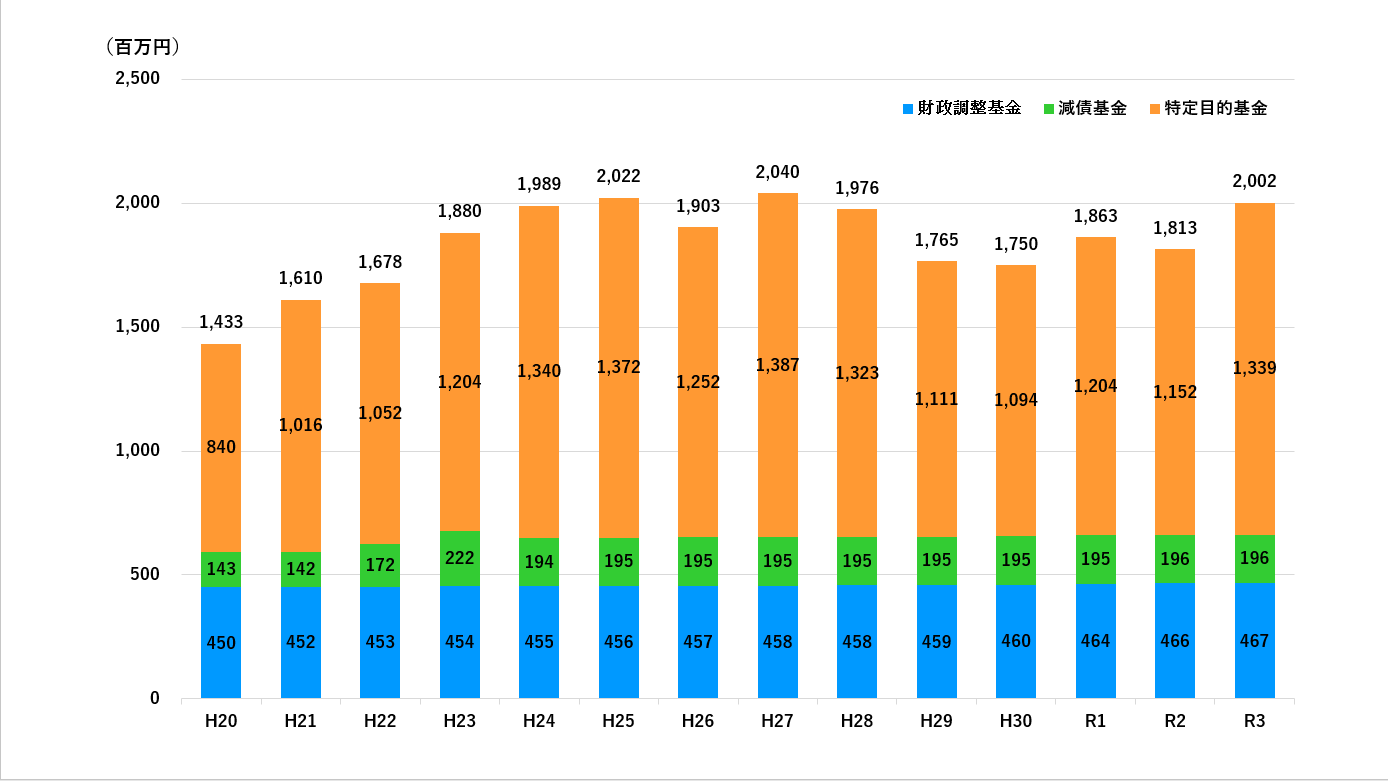
Task: Click the H21 total value 1,610
Action: (301, 279)
